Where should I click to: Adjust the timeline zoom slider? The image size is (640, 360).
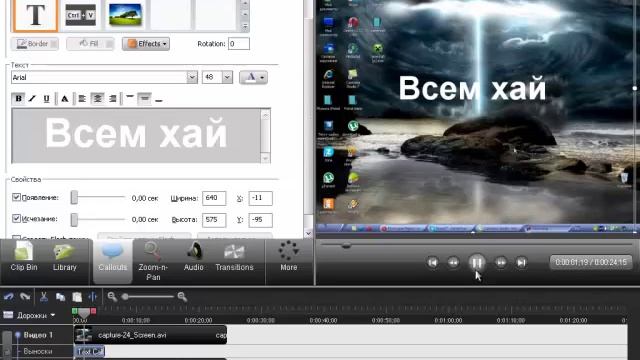tap(125, 297)
